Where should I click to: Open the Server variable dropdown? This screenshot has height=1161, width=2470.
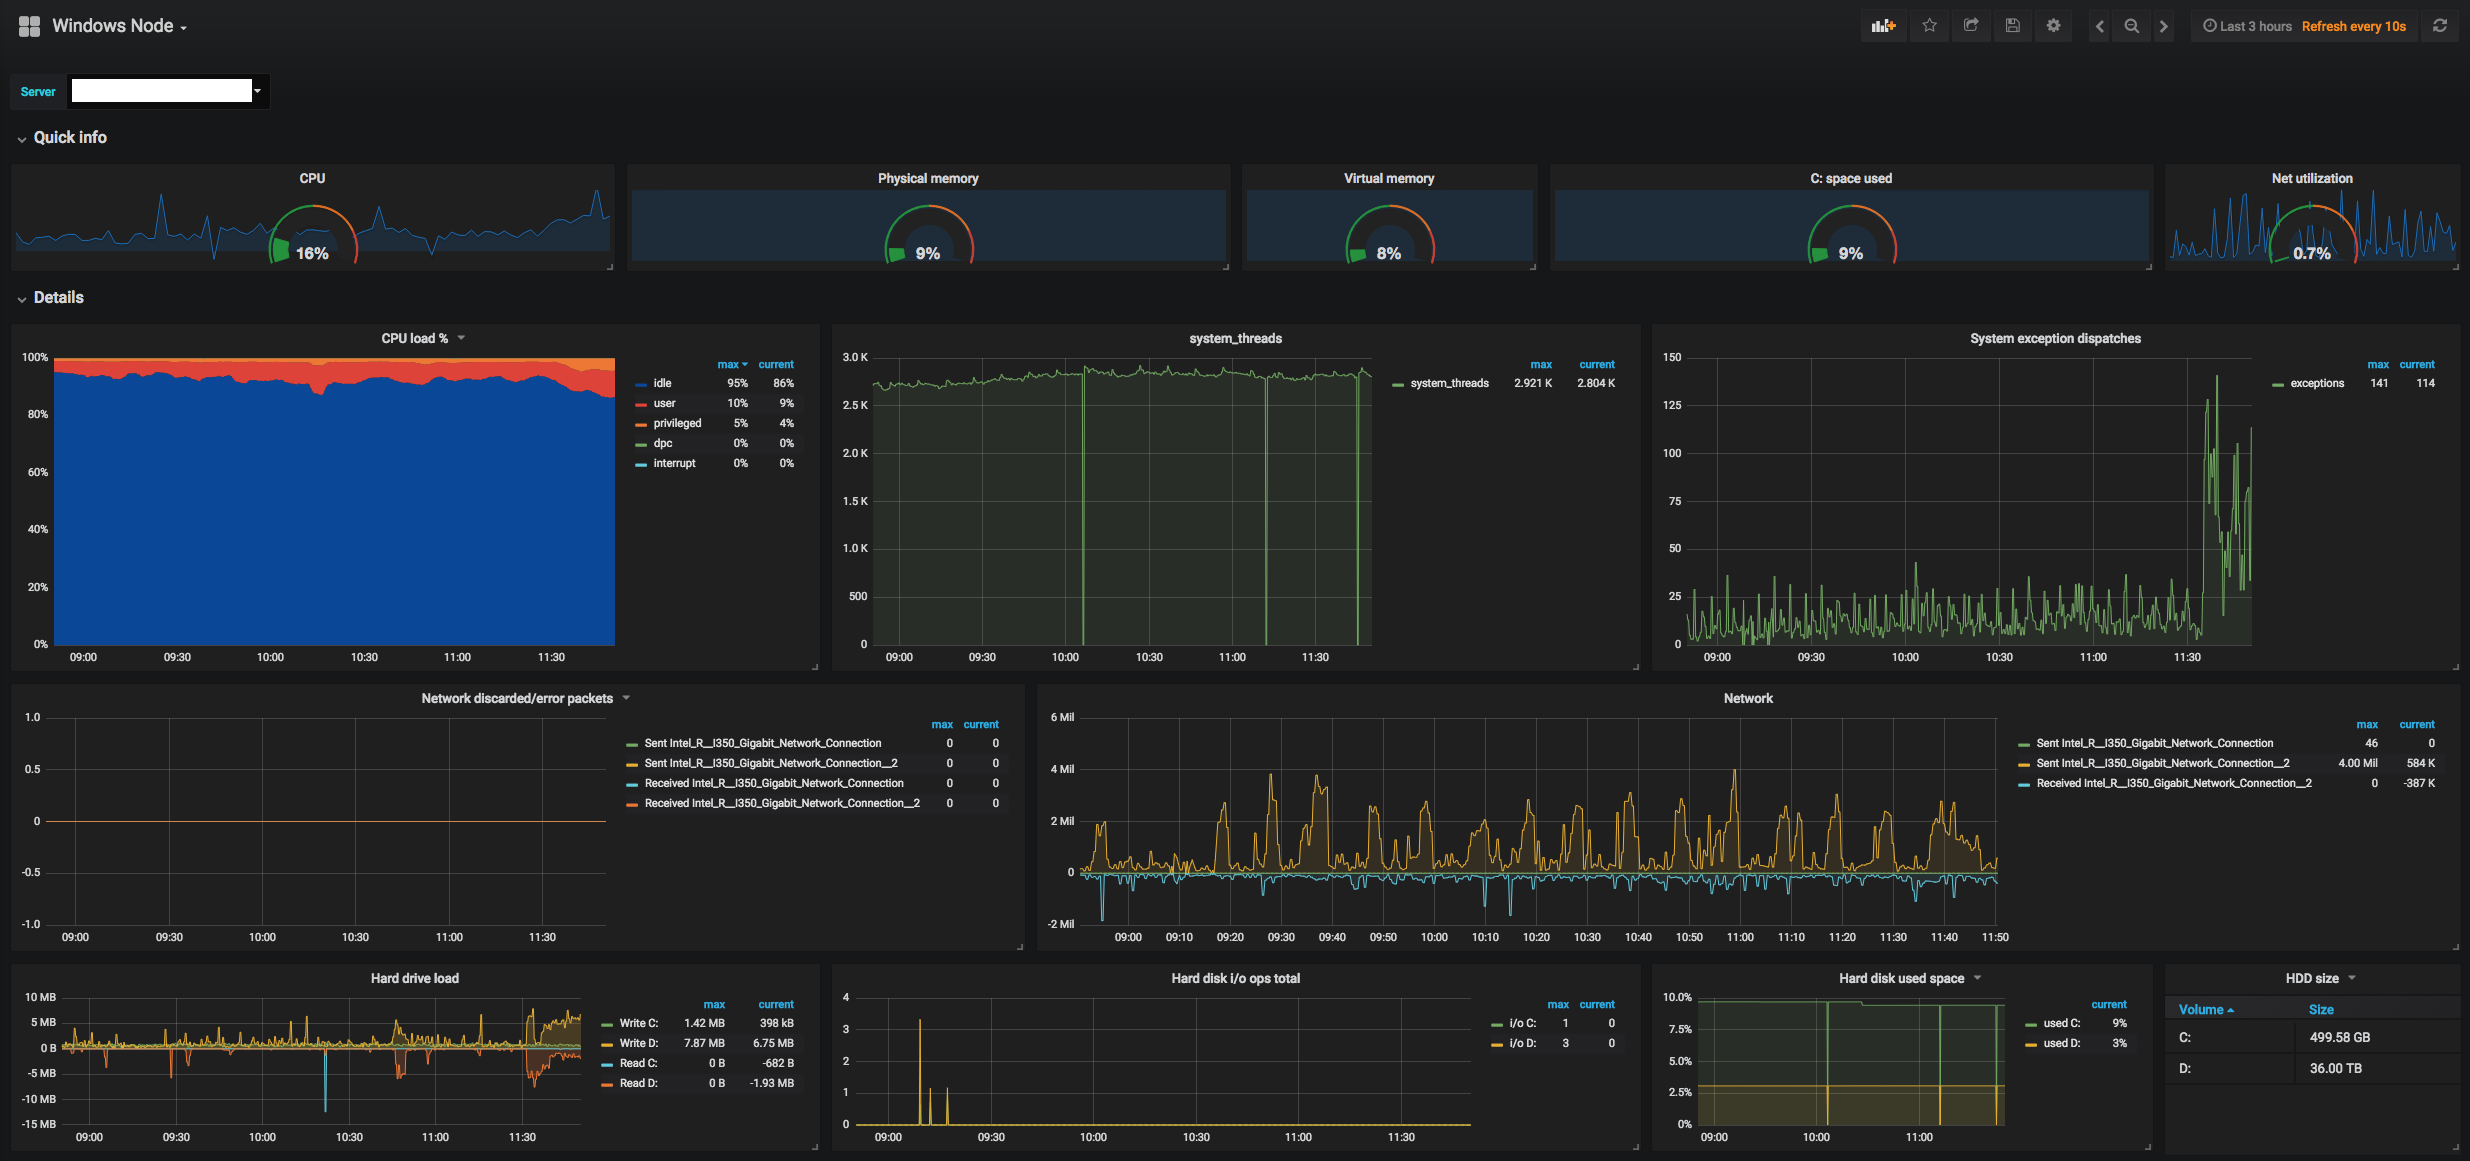point(167,91)
